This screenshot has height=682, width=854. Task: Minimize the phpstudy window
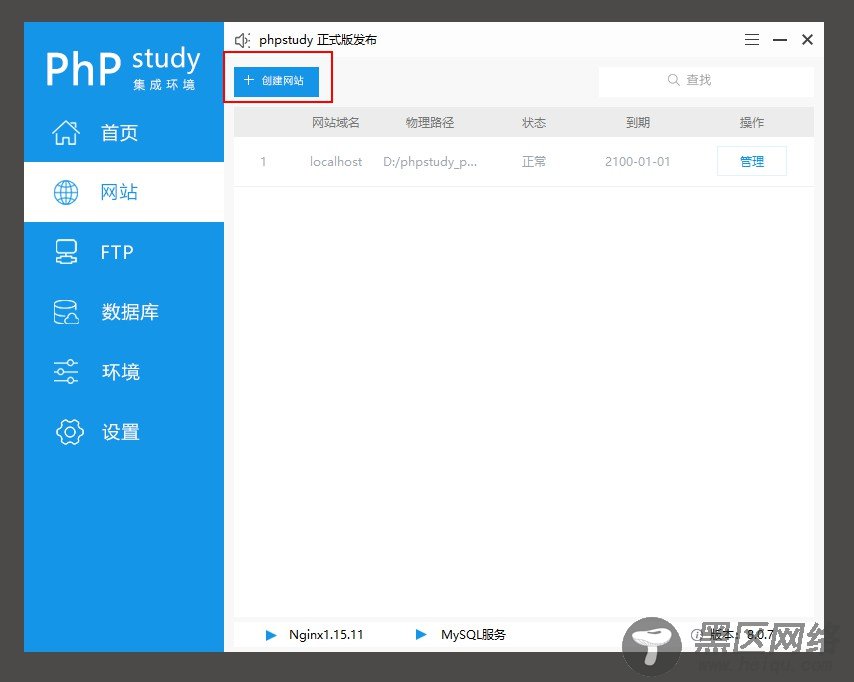780,40
